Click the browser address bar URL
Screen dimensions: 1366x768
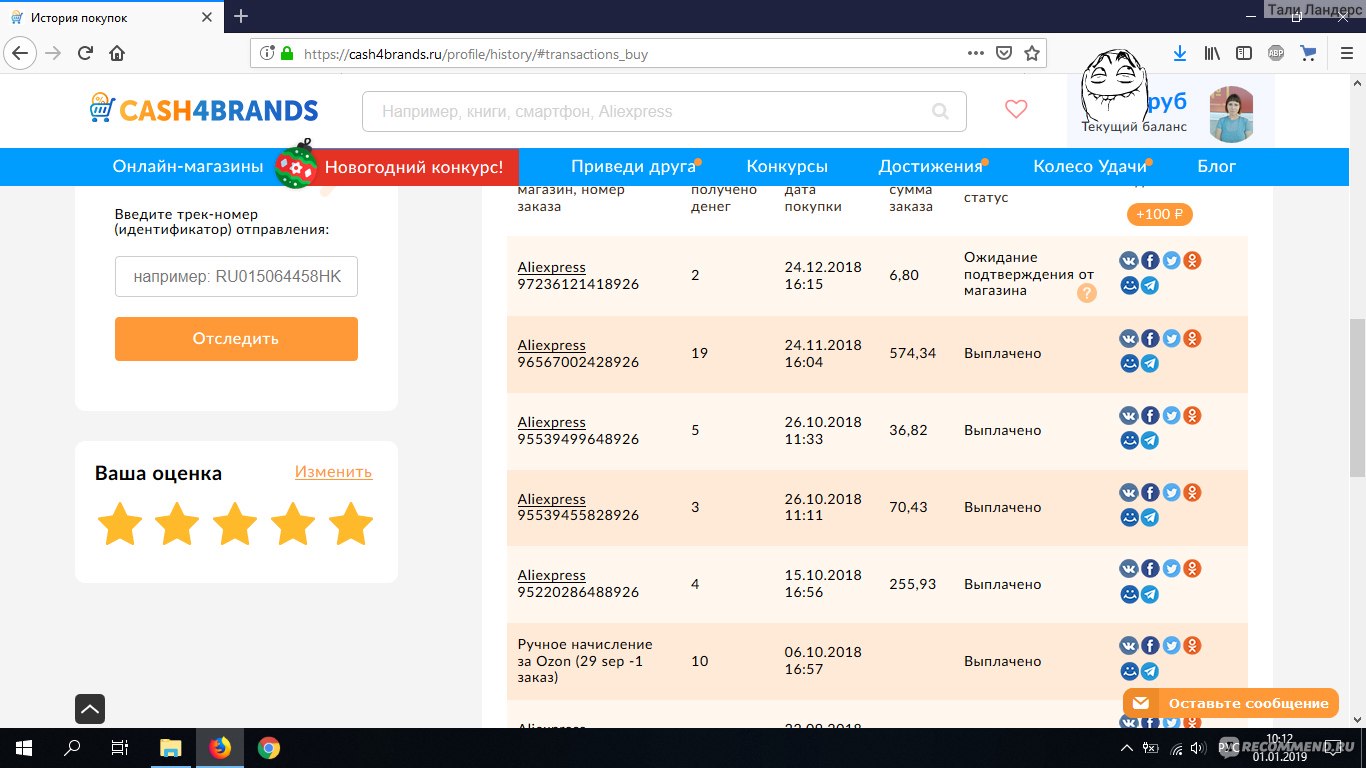pos(475,54)
